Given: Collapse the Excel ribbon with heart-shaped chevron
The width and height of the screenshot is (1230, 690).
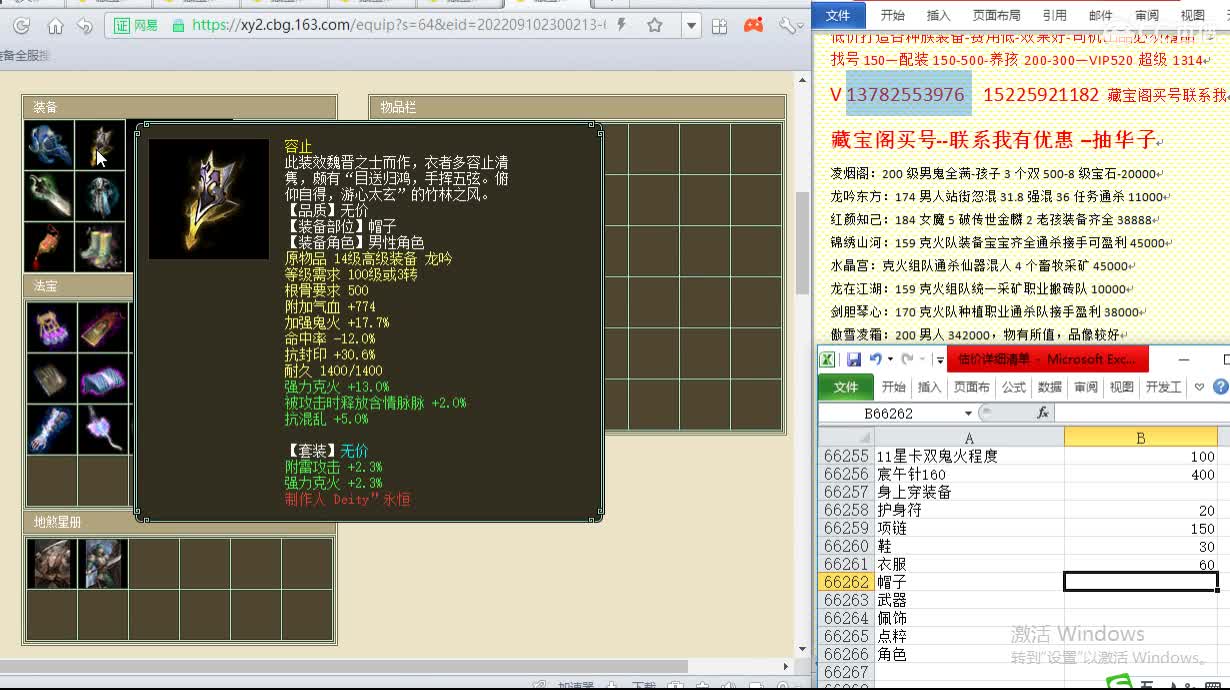Looking at the screenshot, I should click(x=1200, y=387).
